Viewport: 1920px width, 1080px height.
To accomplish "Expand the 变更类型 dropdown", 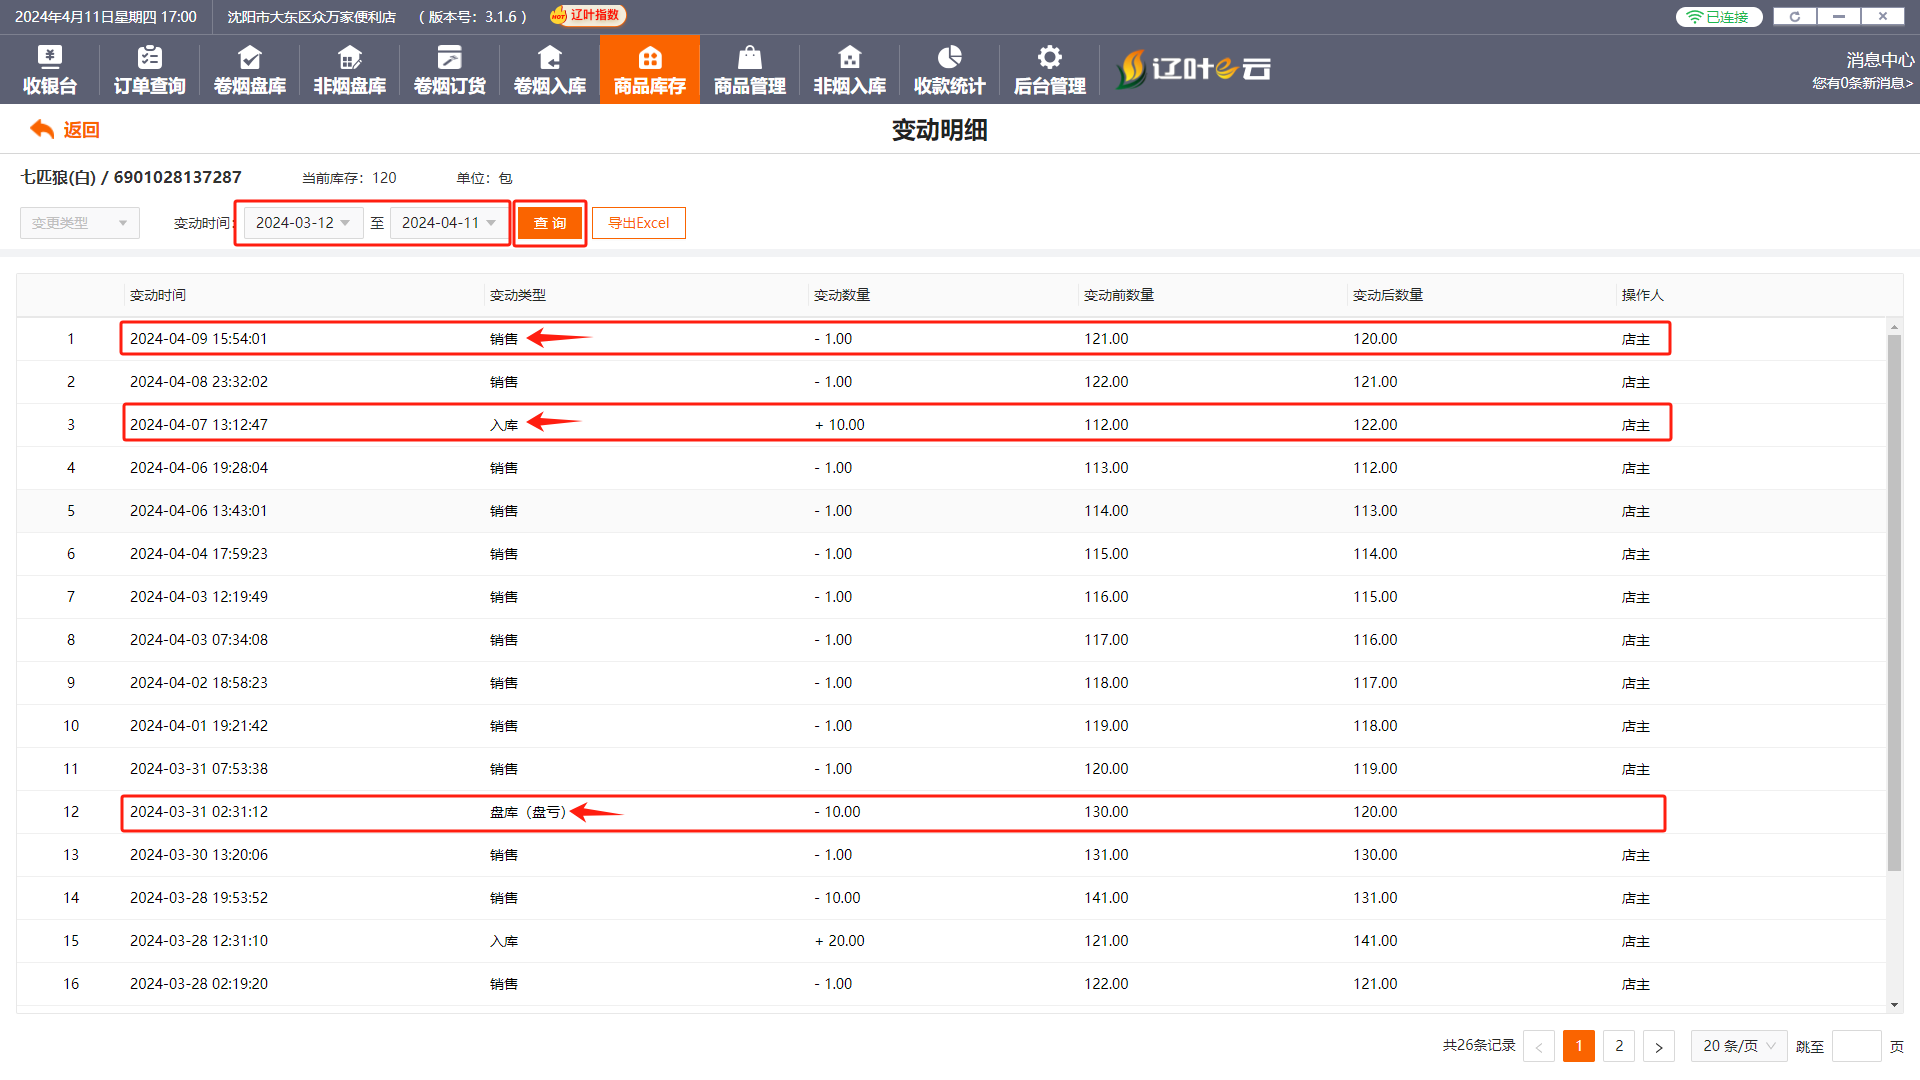I will click(x=80, y=223).
